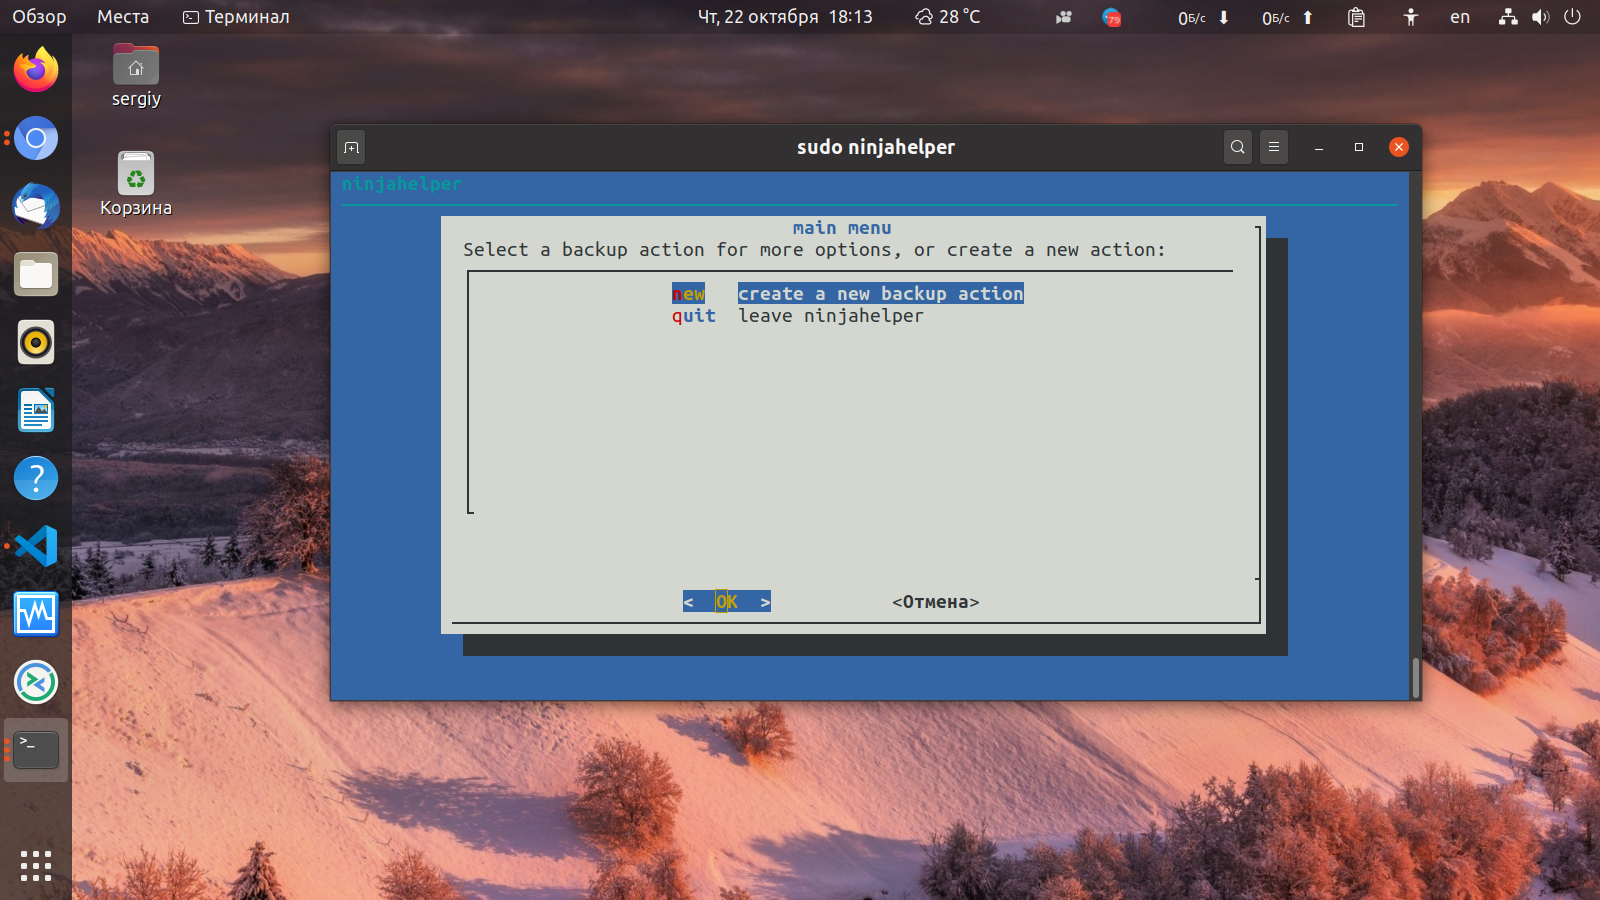The image size is (1600, 900).
Task: Switch the 'en' keyboard layout indicator
Action: tap(1460, 17)
